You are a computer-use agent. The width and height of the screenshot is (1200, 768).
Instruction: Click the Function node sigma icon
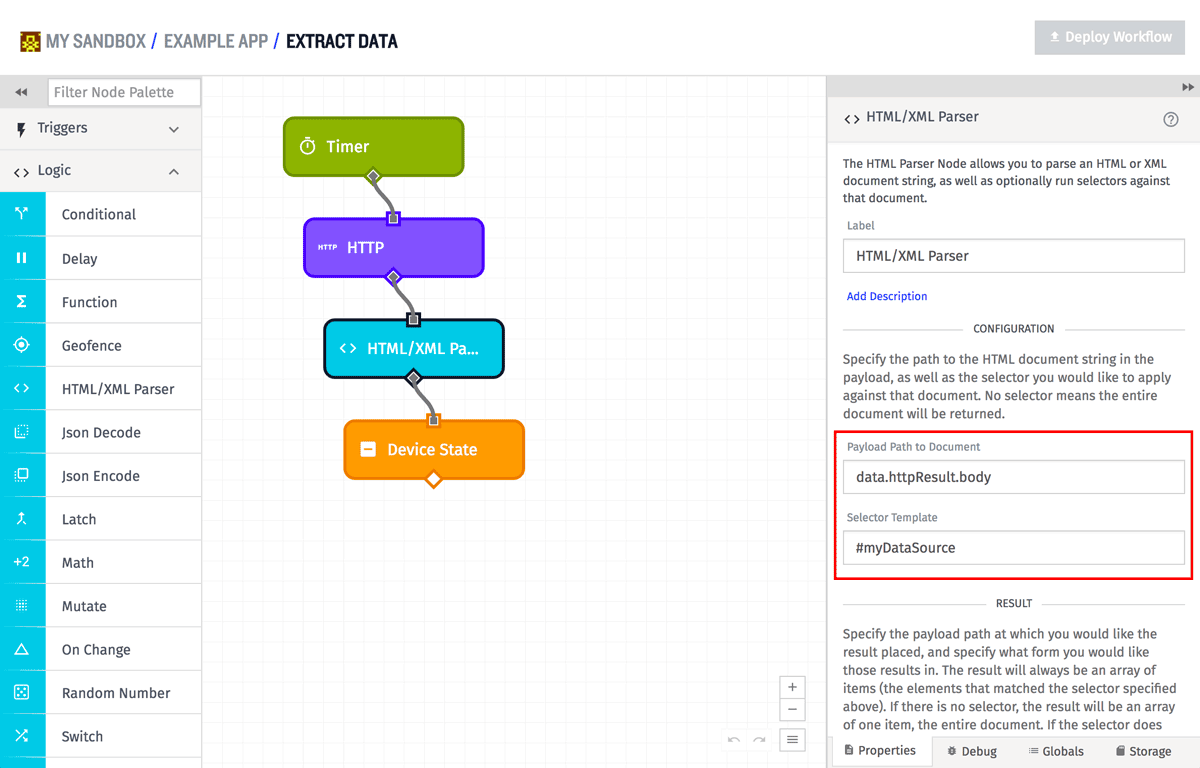click(22, 301)
